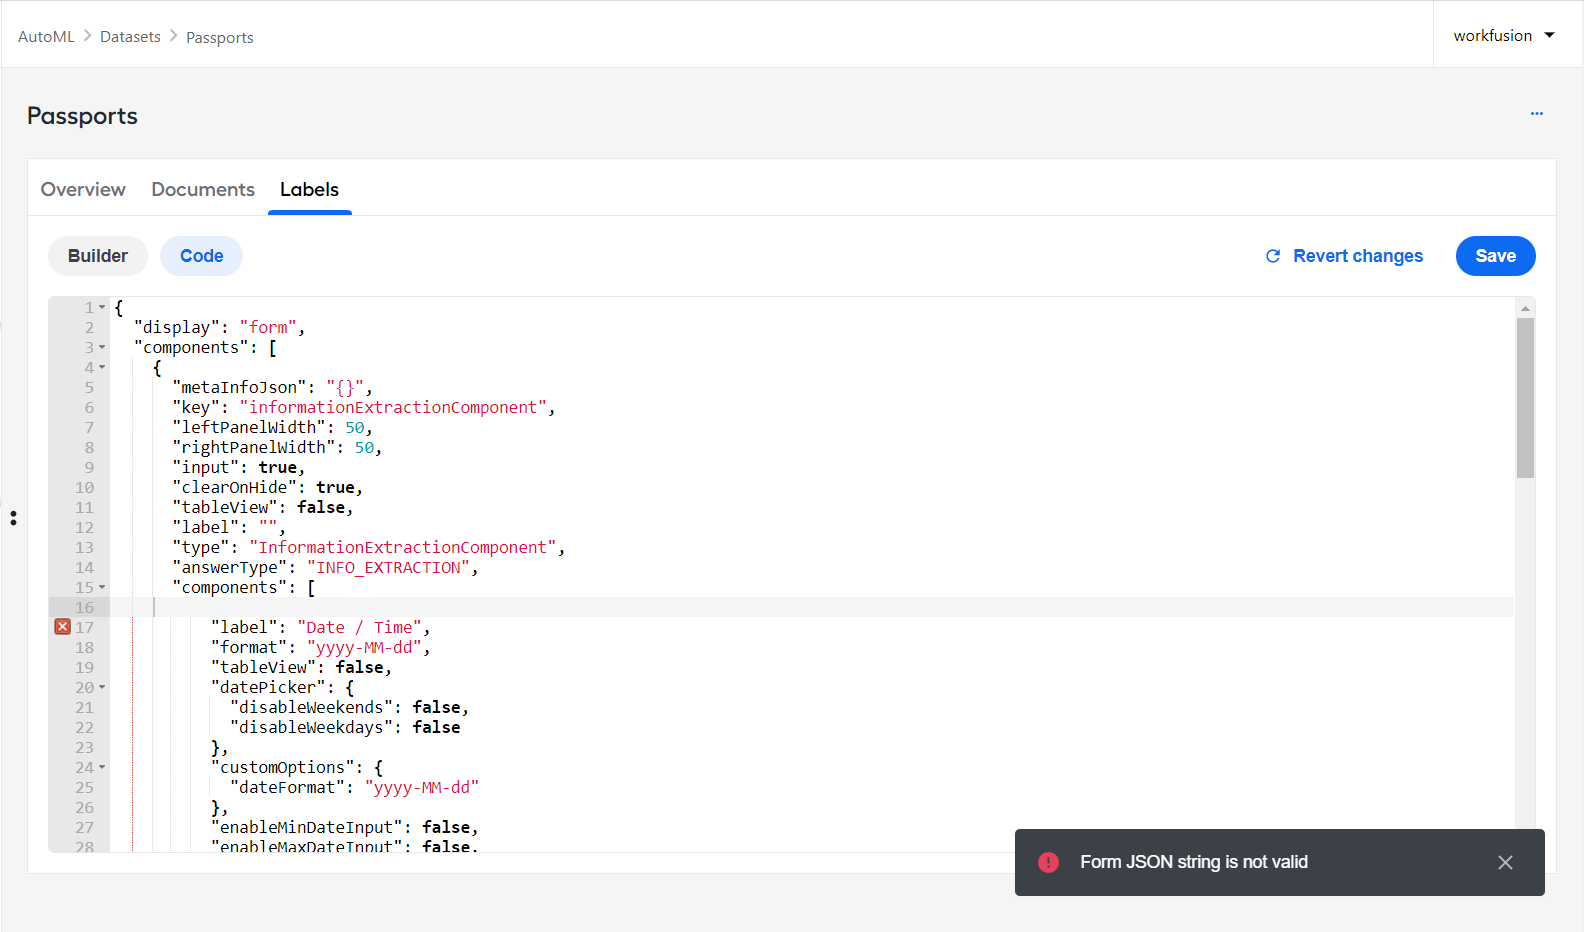Image resolution: width=1584 pixels, height=932 pixels.
Task: Open the workfusion account dropdown
Action: pyautogui.click(x=1504, y=35)
